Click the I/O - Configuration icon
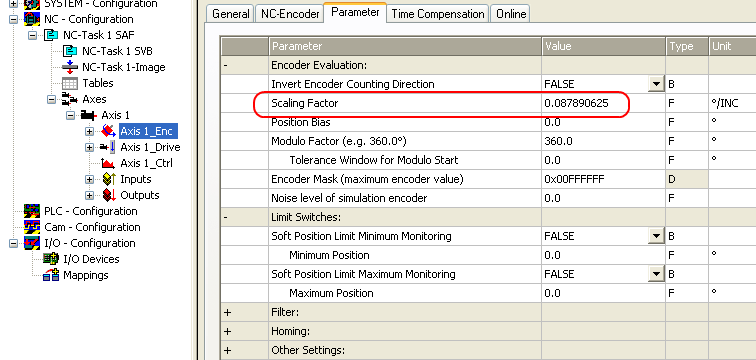The image size is (756, 360). 32,243
